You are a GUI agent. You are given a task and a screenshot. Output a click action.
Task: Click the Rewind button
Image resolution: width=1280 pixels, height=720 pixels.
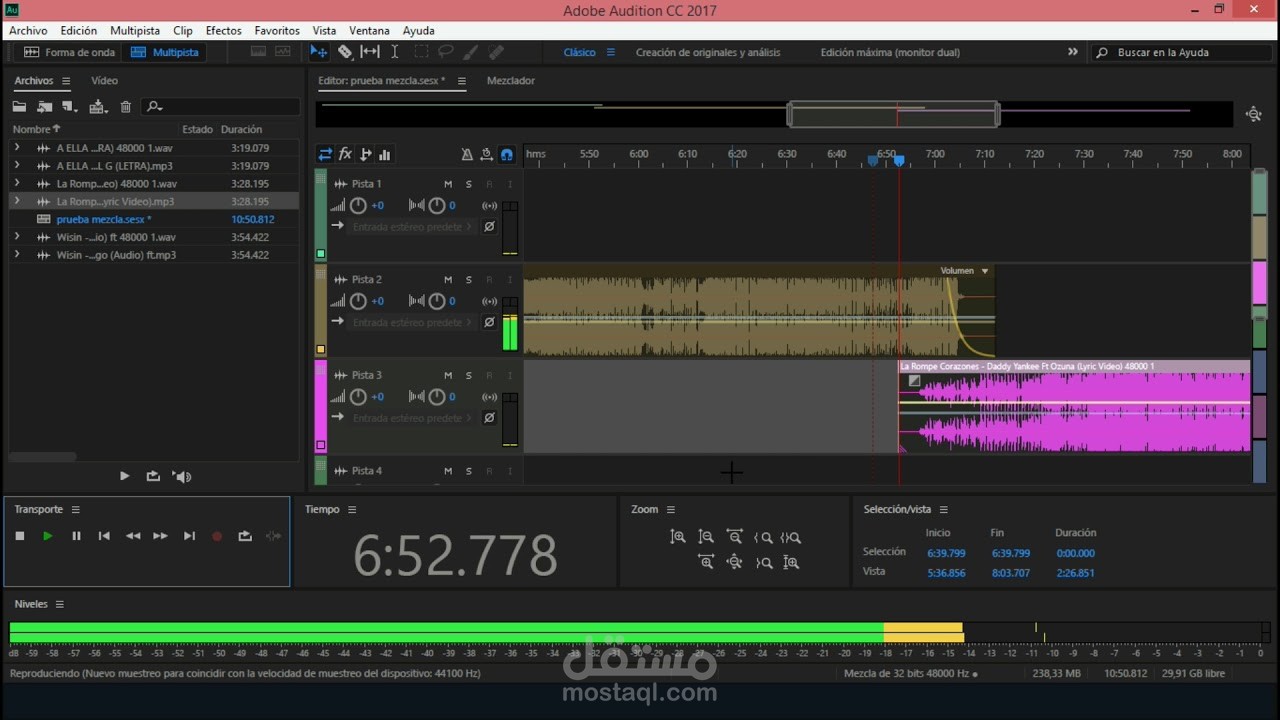(x=133, y=536)
